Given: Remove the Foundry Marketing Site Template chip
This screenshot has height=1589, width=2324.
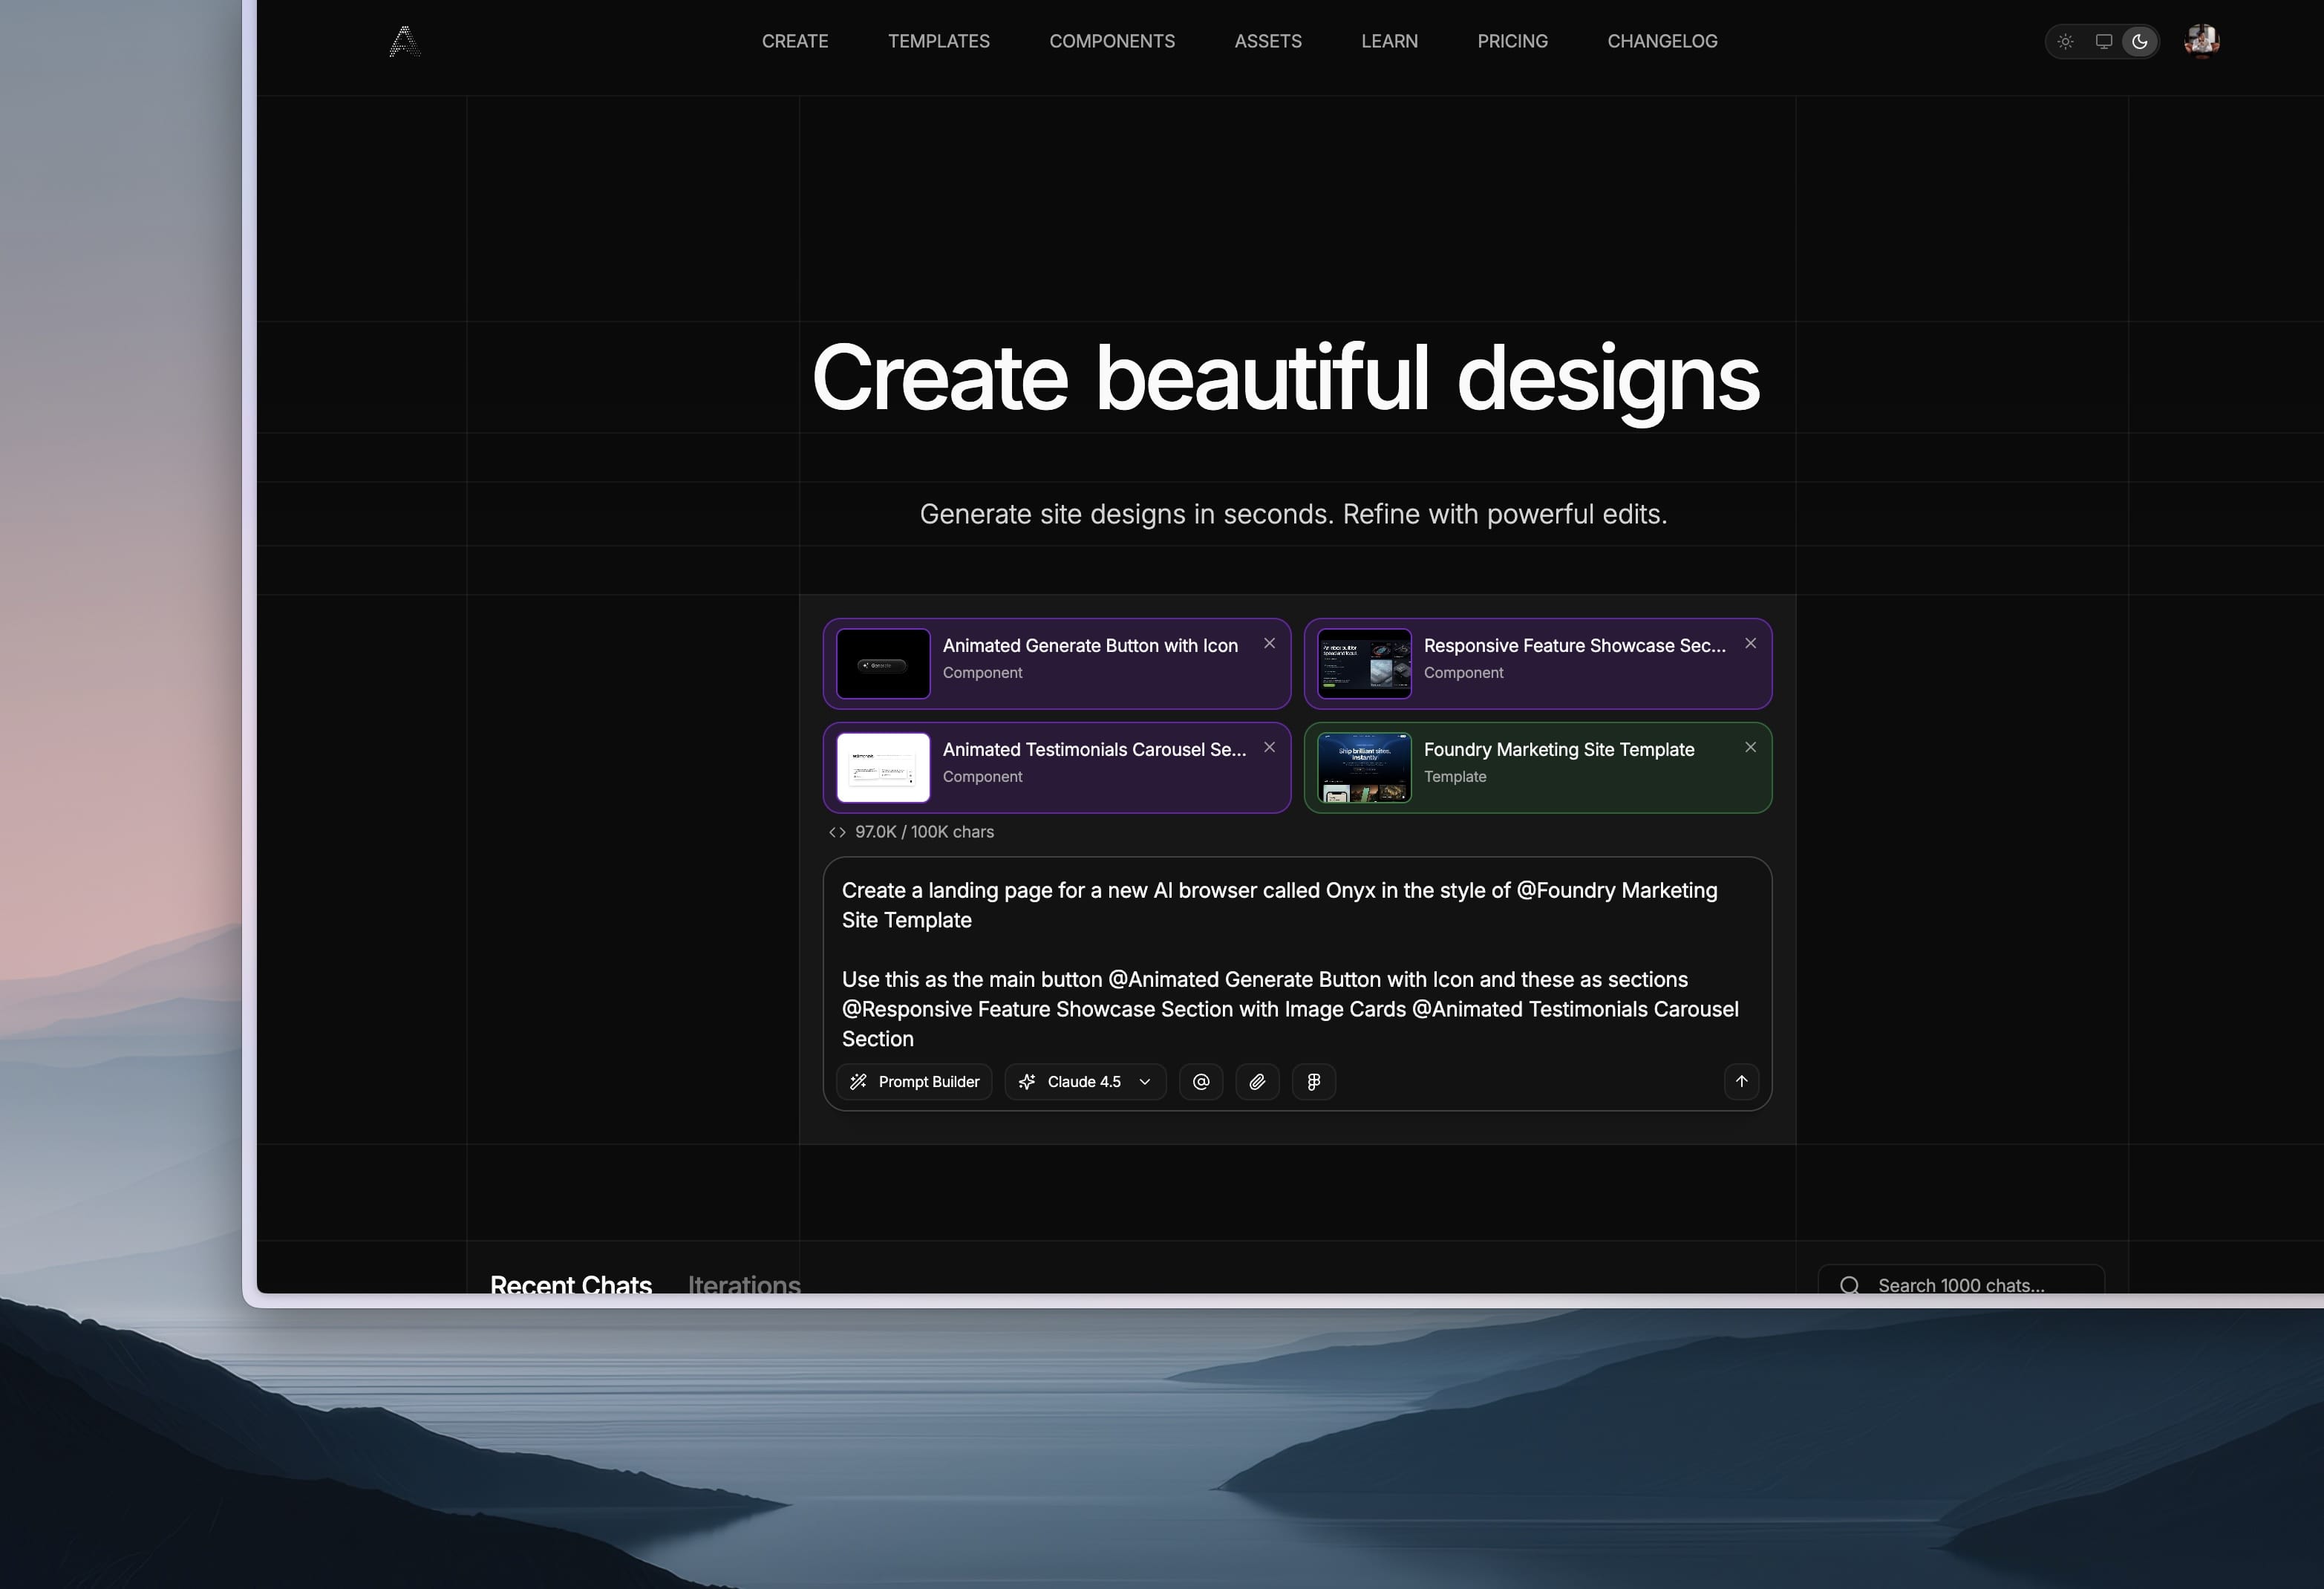Looking at the screenshot, I should pos(1750,747).
